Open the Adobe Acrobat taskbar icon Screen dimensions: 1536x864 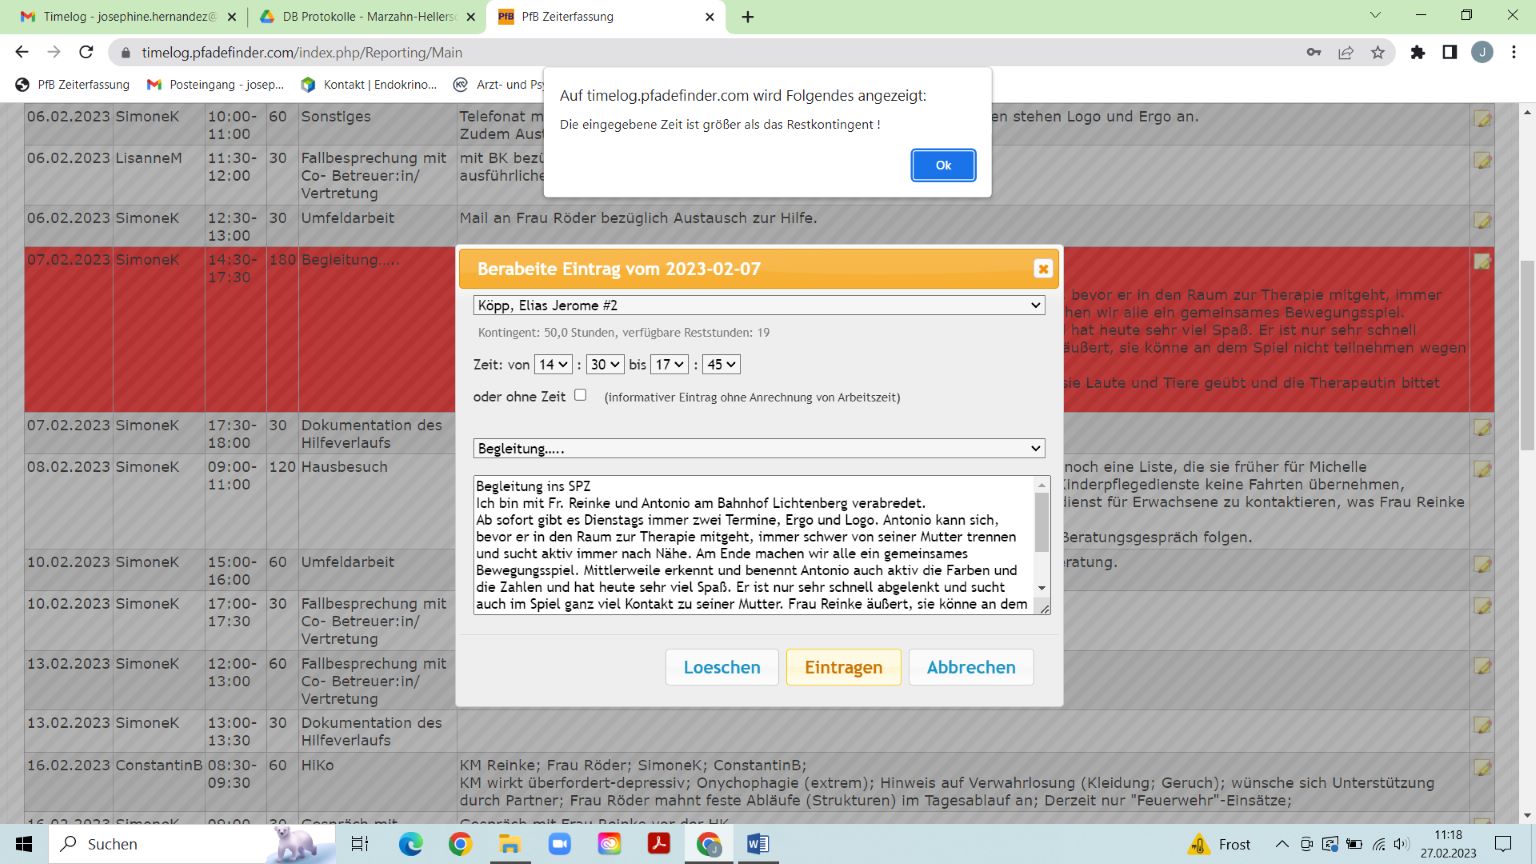(x=658, y=844)
